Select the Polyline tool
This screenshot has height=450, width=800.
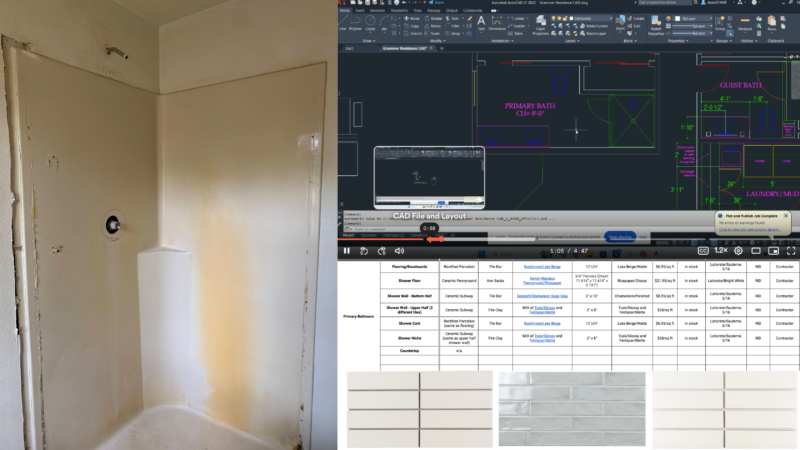(x=356, y=23)
